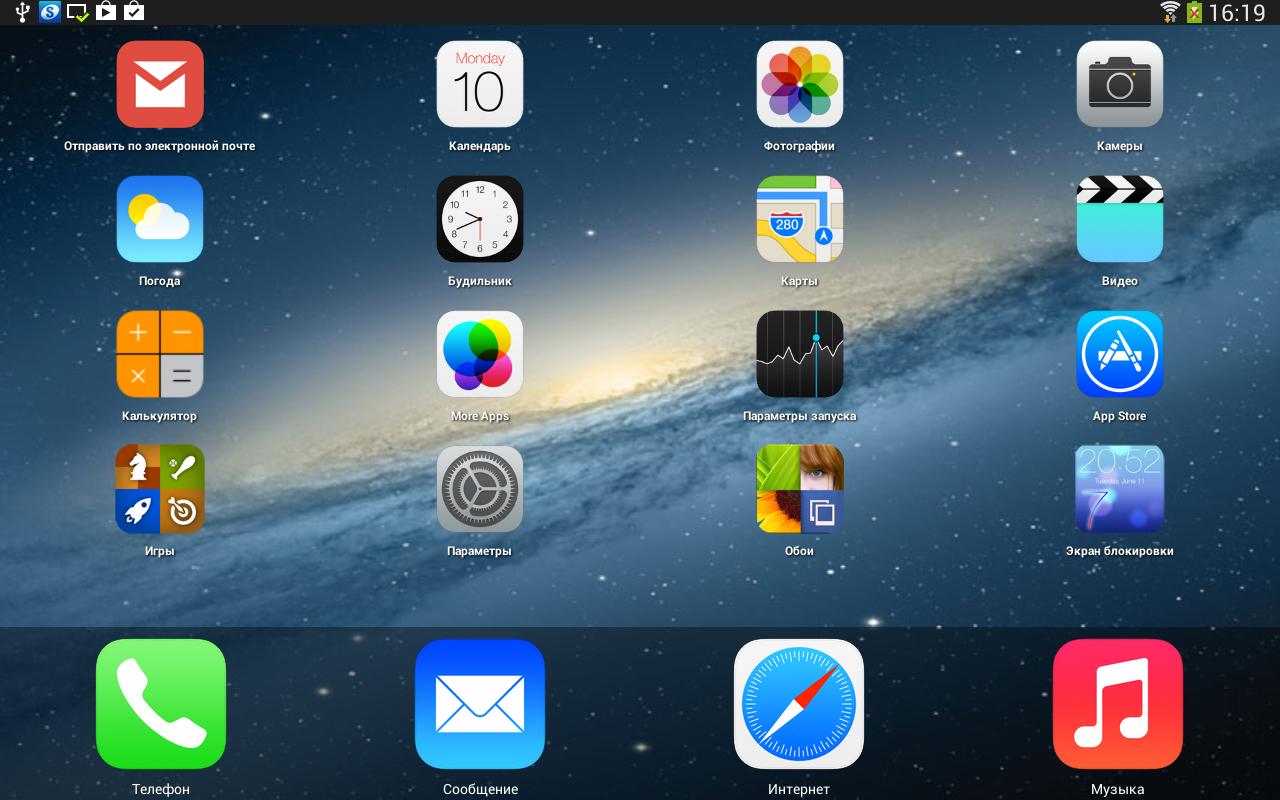The width and height of the screenshot is (1280, 800).
Task: Tap the 'Калькулятор' label text
Action: tap(160, 416)
